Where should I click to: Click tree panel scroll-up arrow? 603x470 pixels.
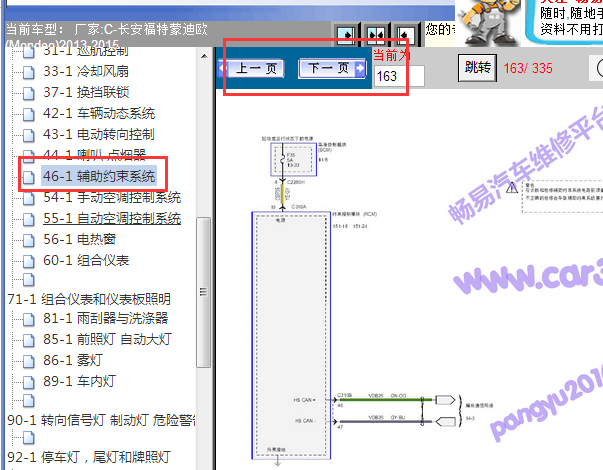(x=204, y=57)
